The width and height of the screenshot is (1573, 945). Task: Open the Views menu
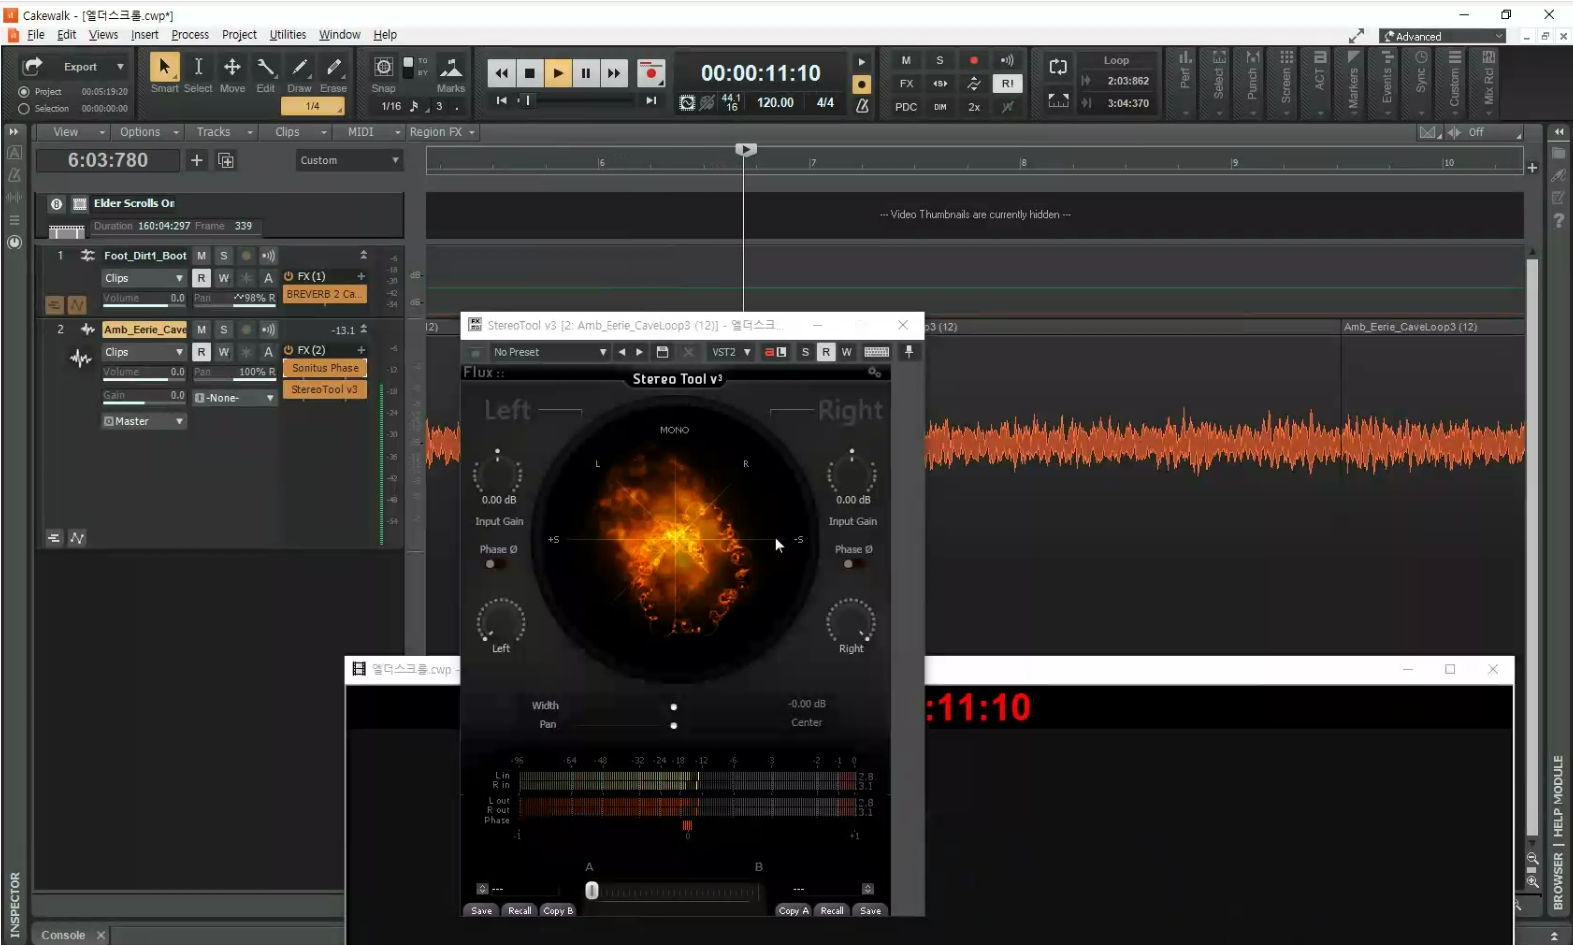pos(103,34)
